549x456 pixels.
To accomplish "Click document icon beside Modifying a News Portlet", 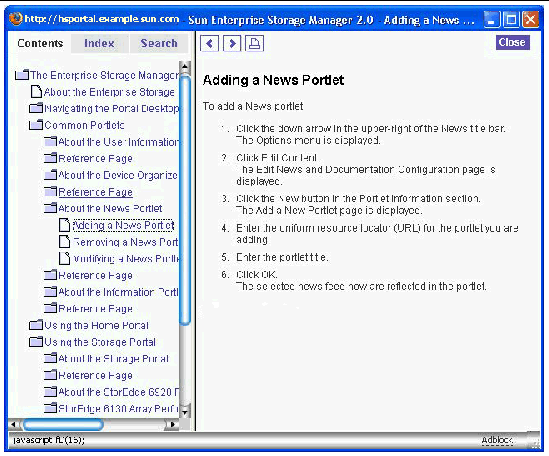I will 64,258.
